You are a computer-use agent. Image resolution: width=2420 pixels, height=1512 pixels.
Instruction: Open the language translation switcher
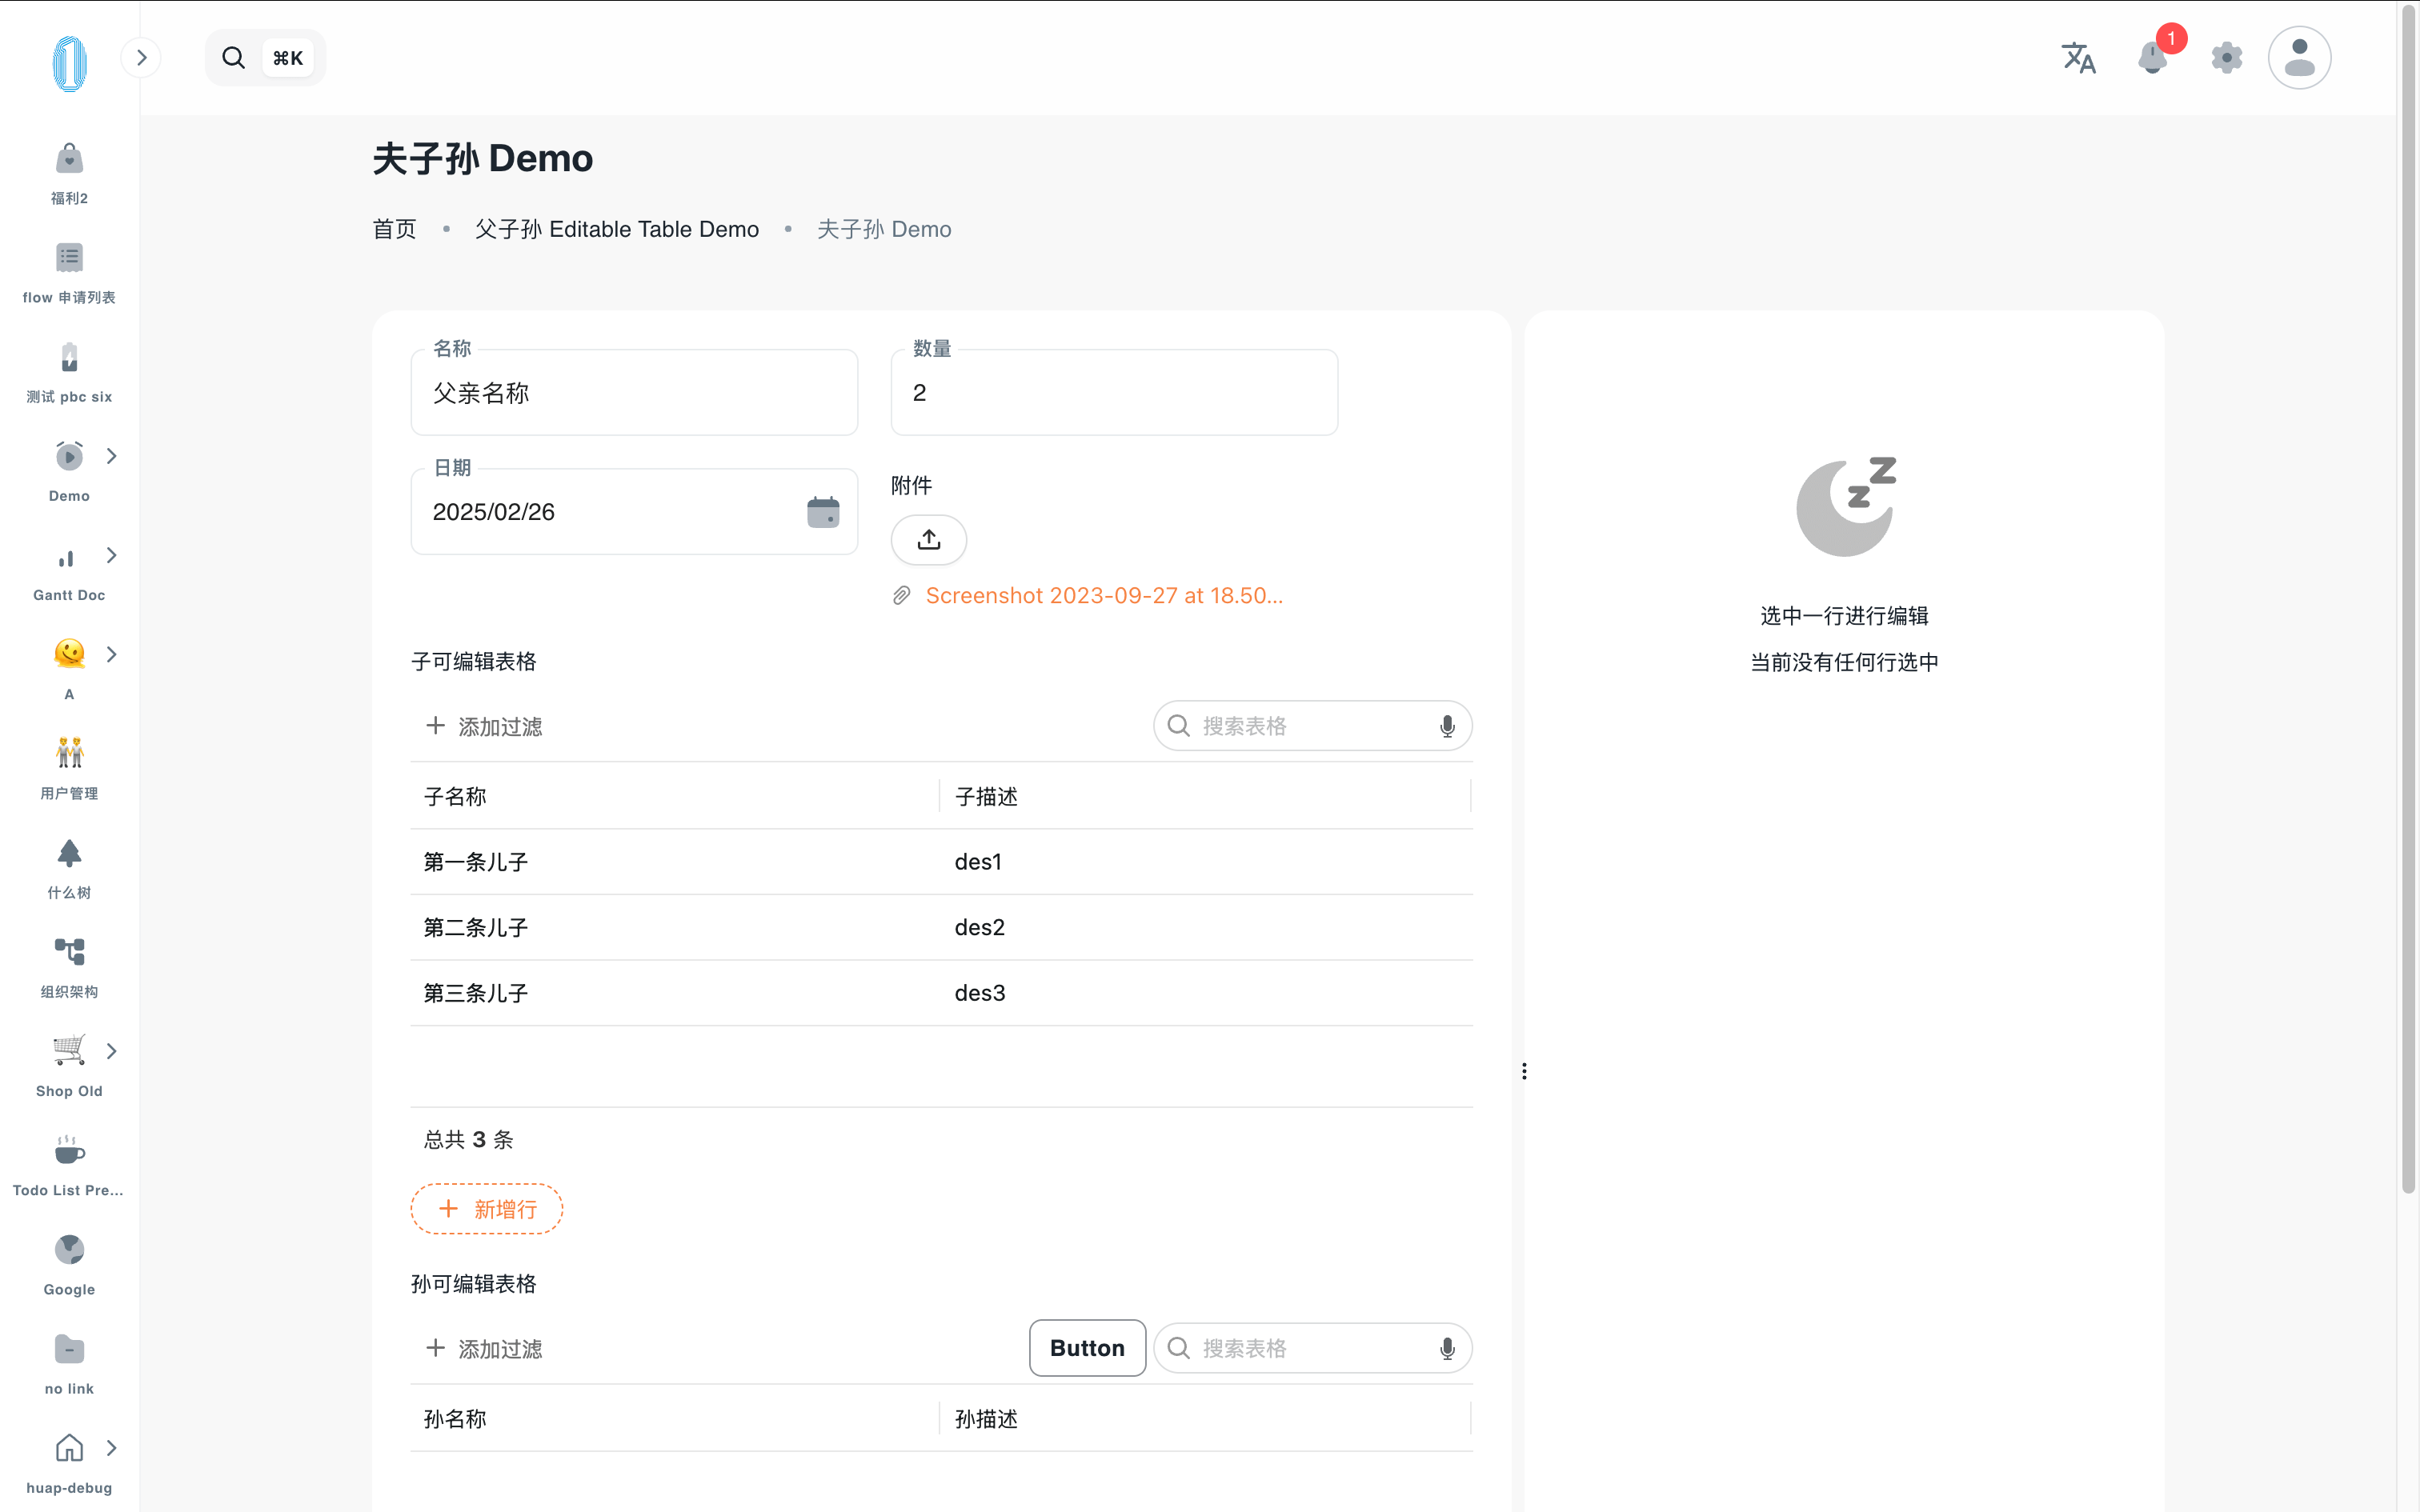(x=2078, y=58)
